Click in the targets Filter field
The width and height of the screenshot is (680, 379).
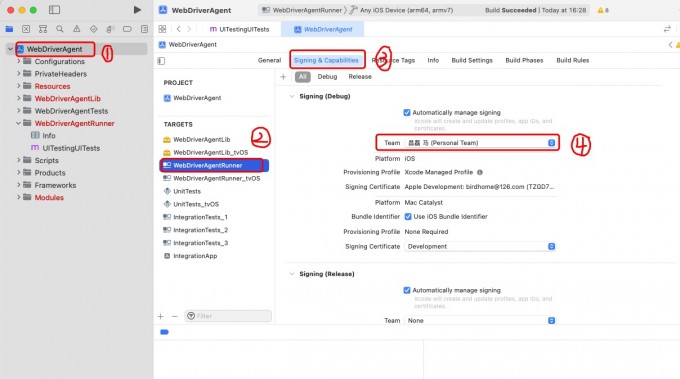pos(228,316)
